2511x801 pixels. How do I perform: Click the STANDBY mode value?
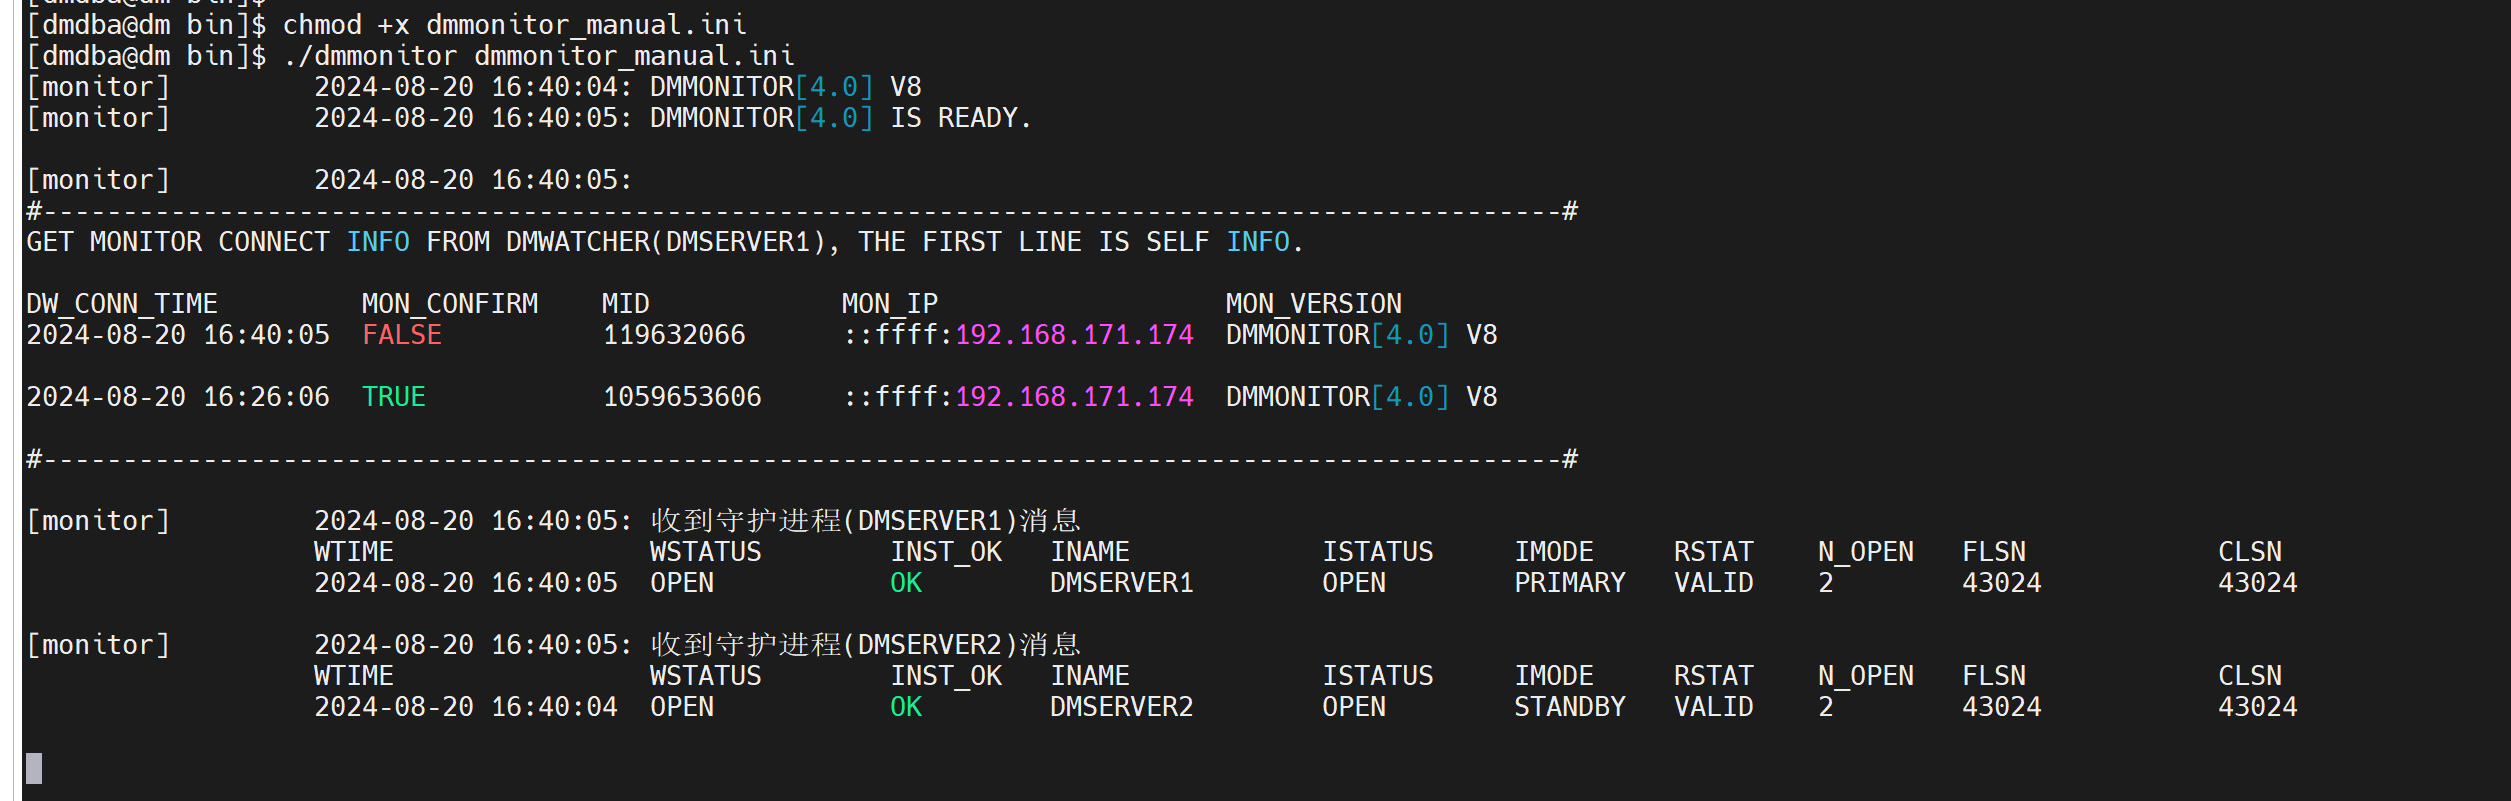coord(1570,707)
